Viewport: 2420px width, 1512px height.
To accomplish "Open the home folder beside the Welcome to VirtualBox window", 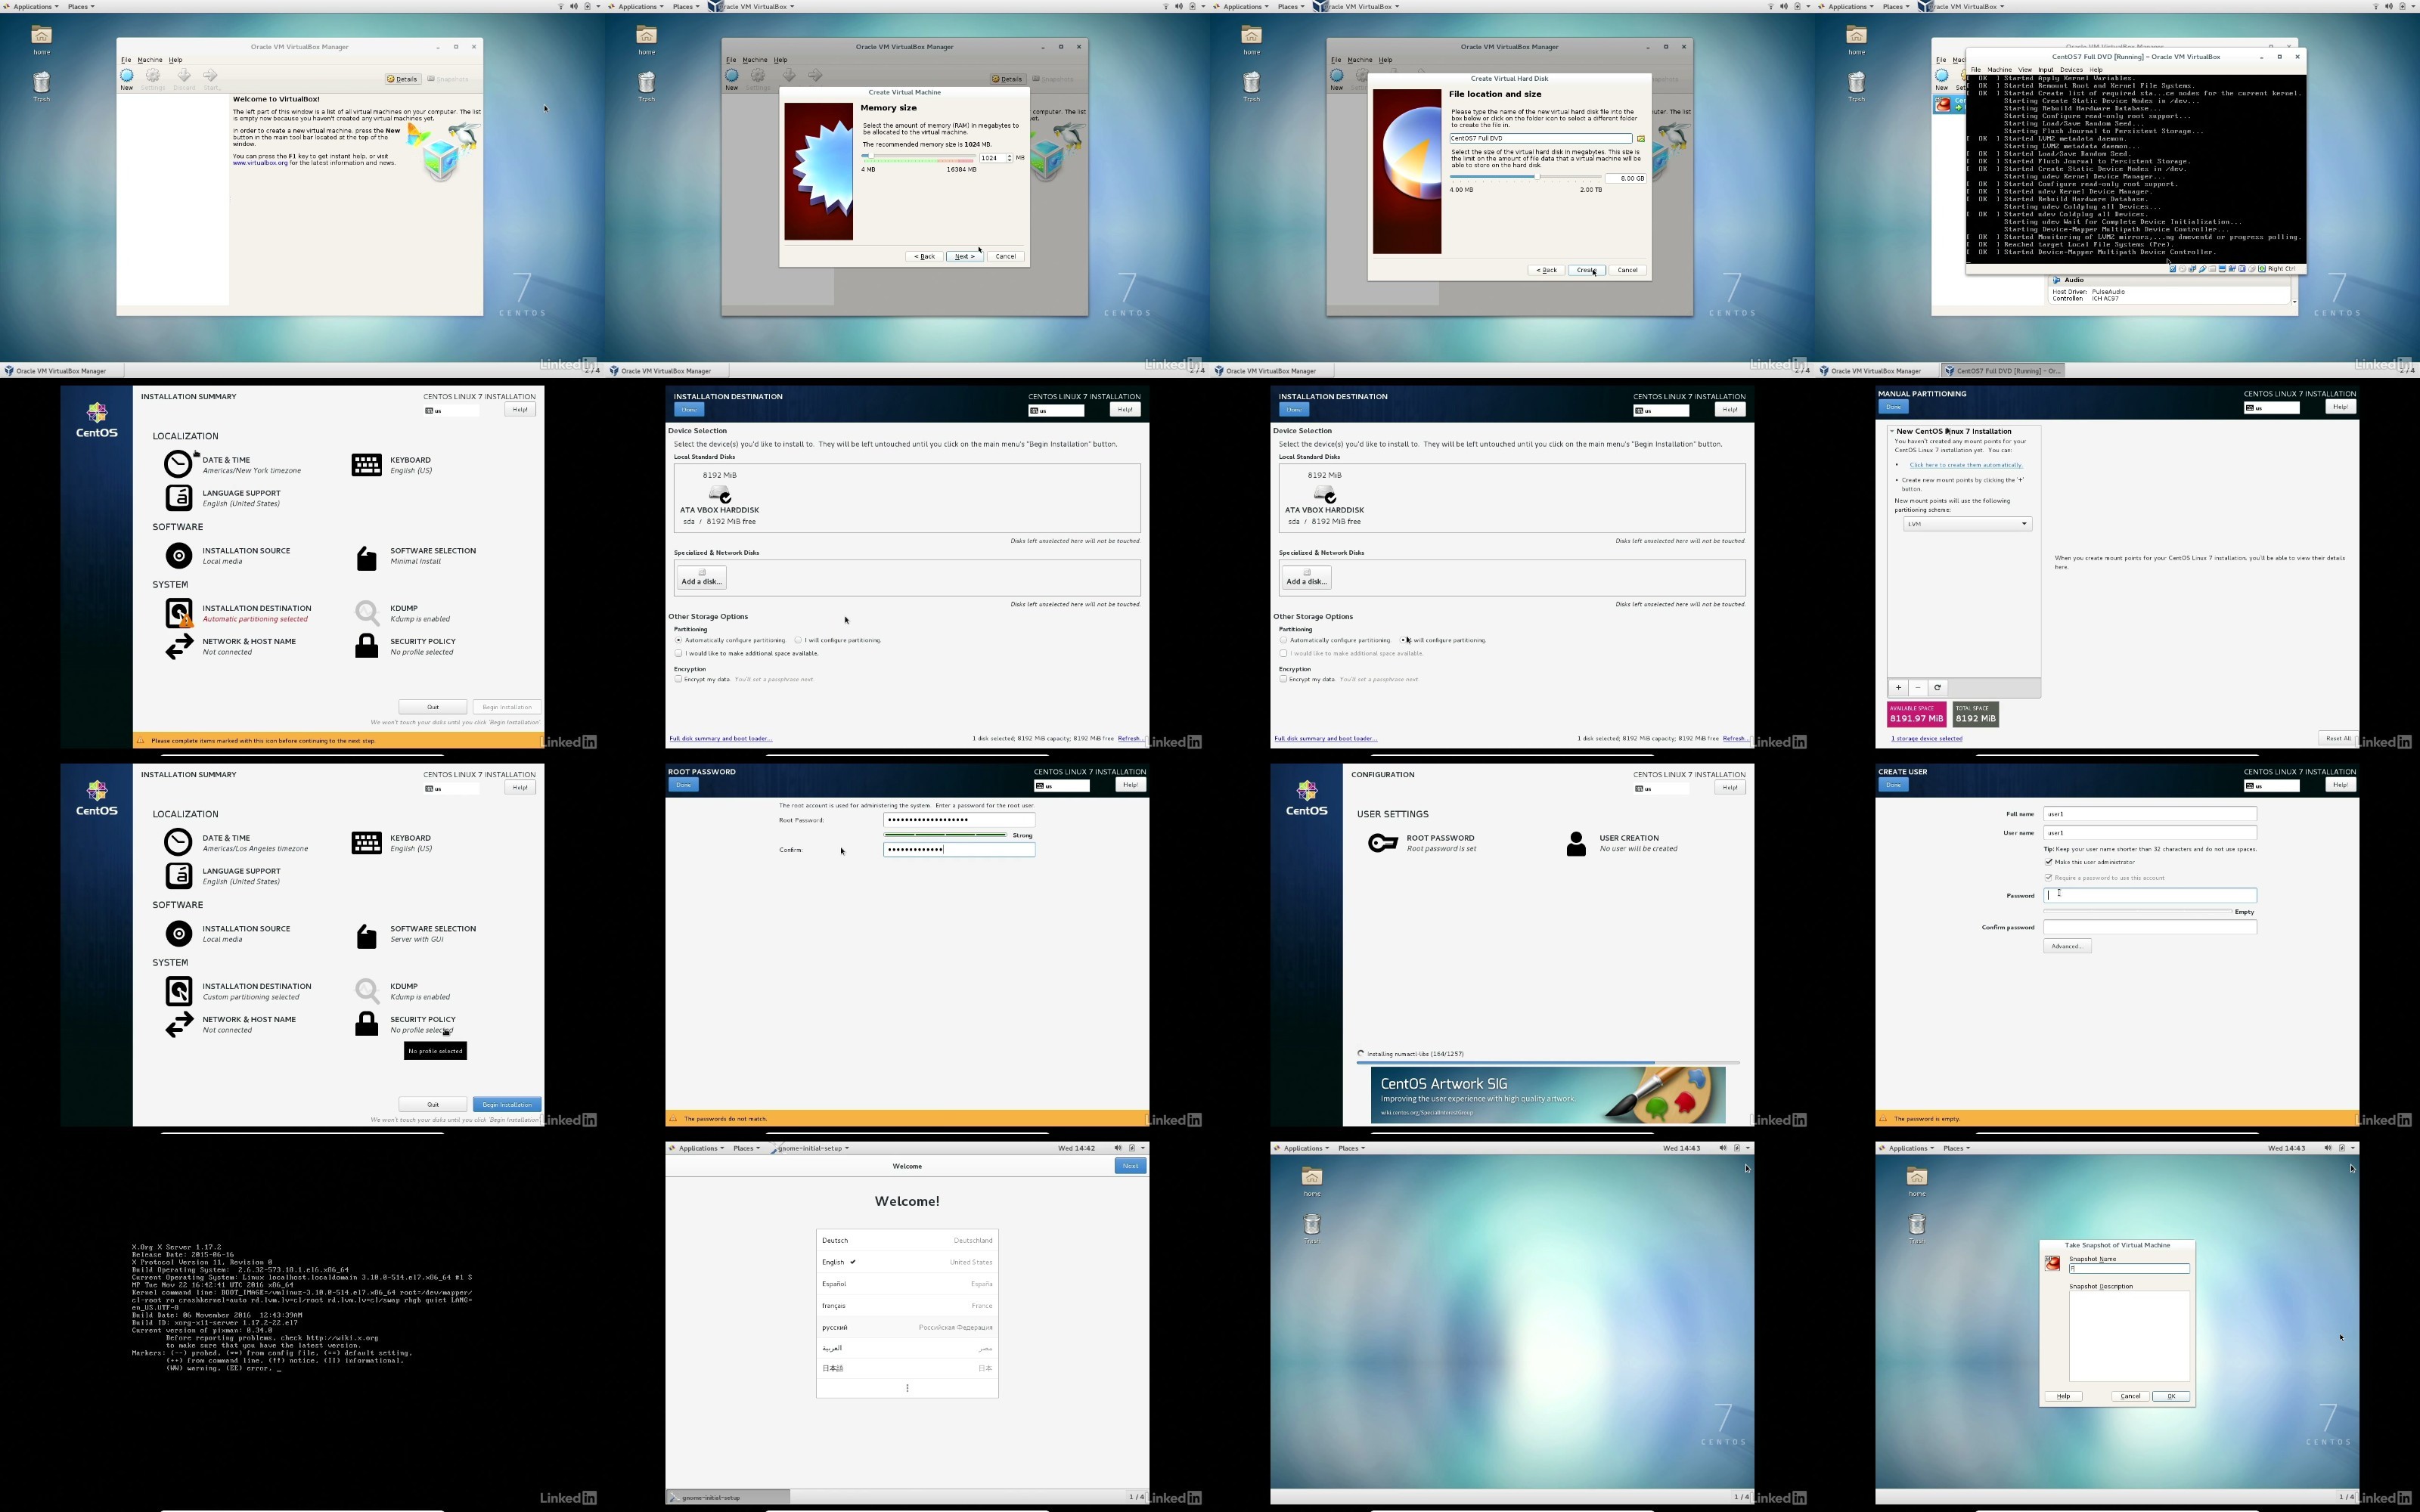I will [x=41, y=40].
